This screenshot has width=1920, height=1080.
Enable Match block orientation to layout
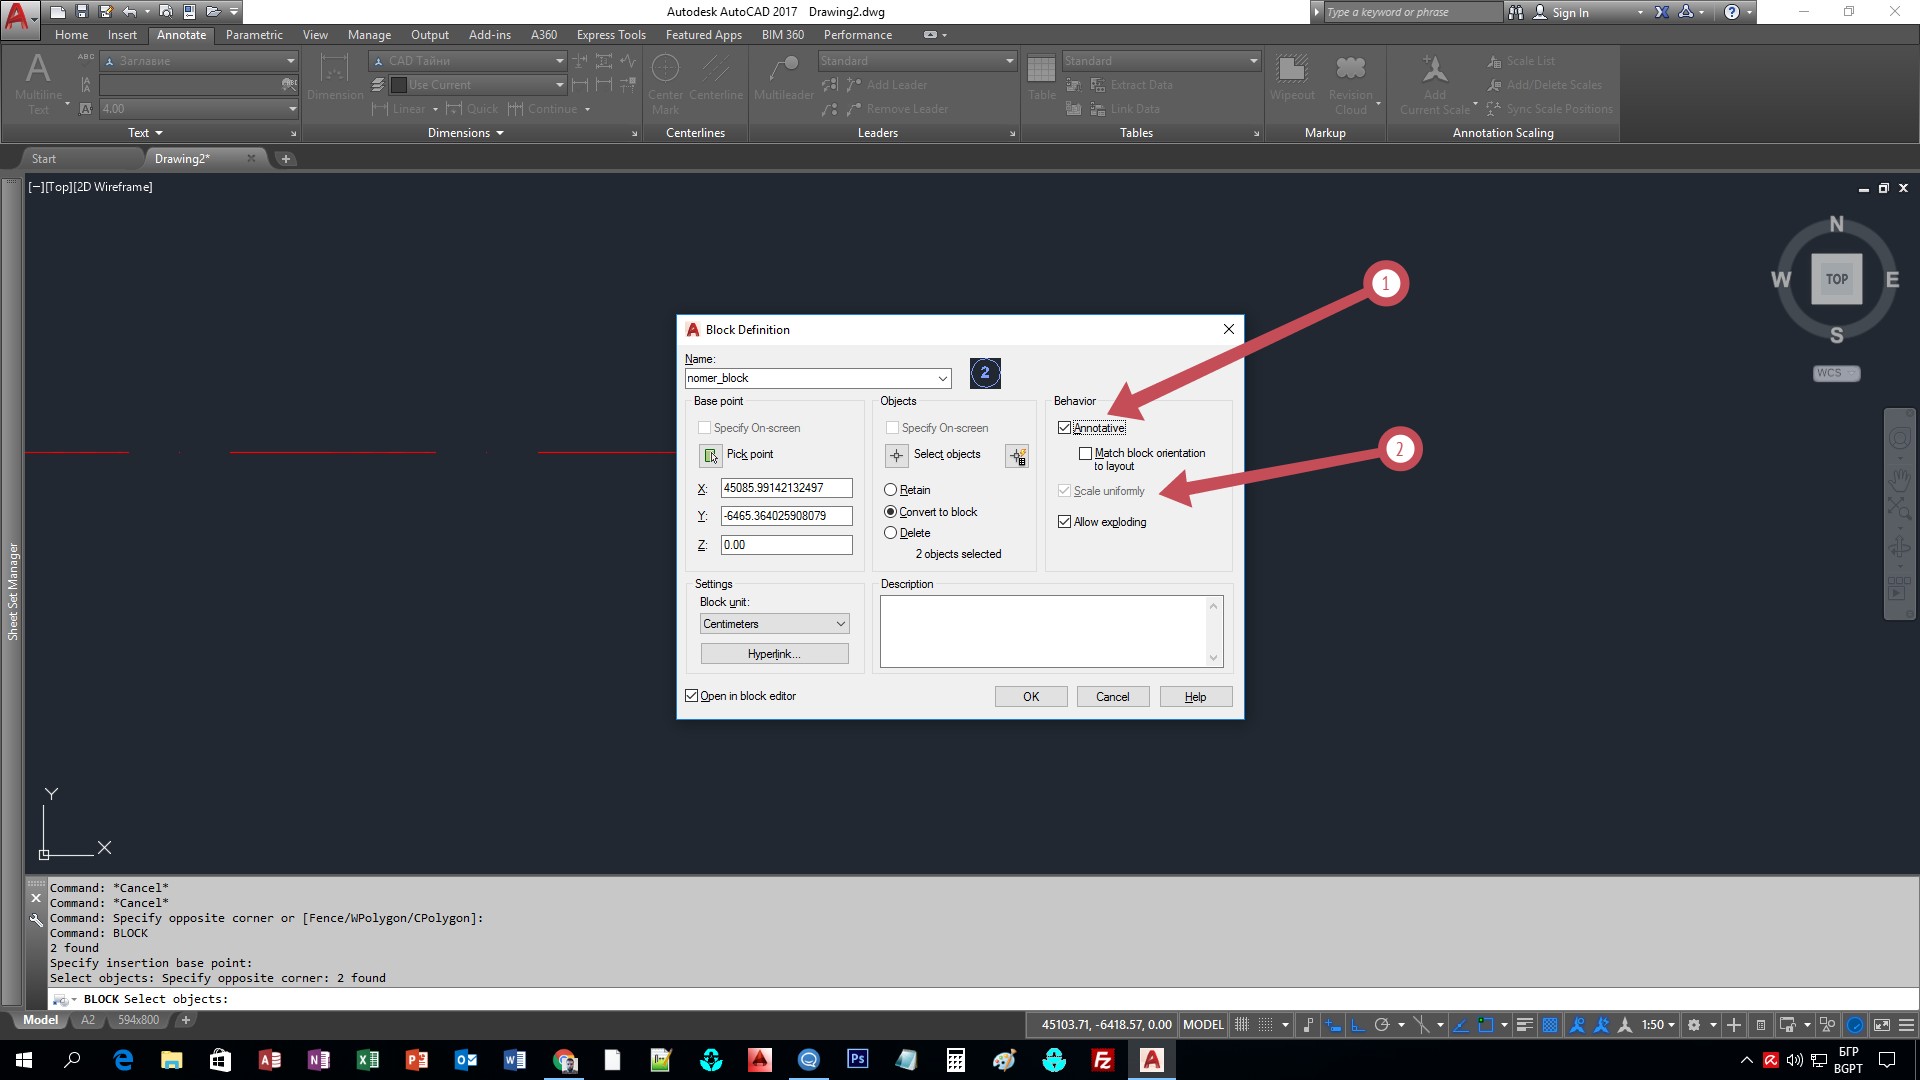1086,453
